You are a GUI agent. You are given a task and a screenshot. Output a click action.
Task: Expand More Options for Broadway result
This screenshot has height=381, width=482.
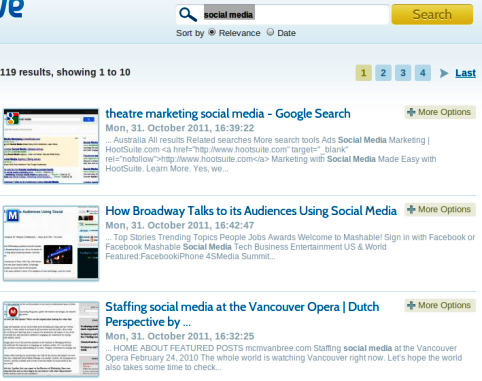(440, 210)
